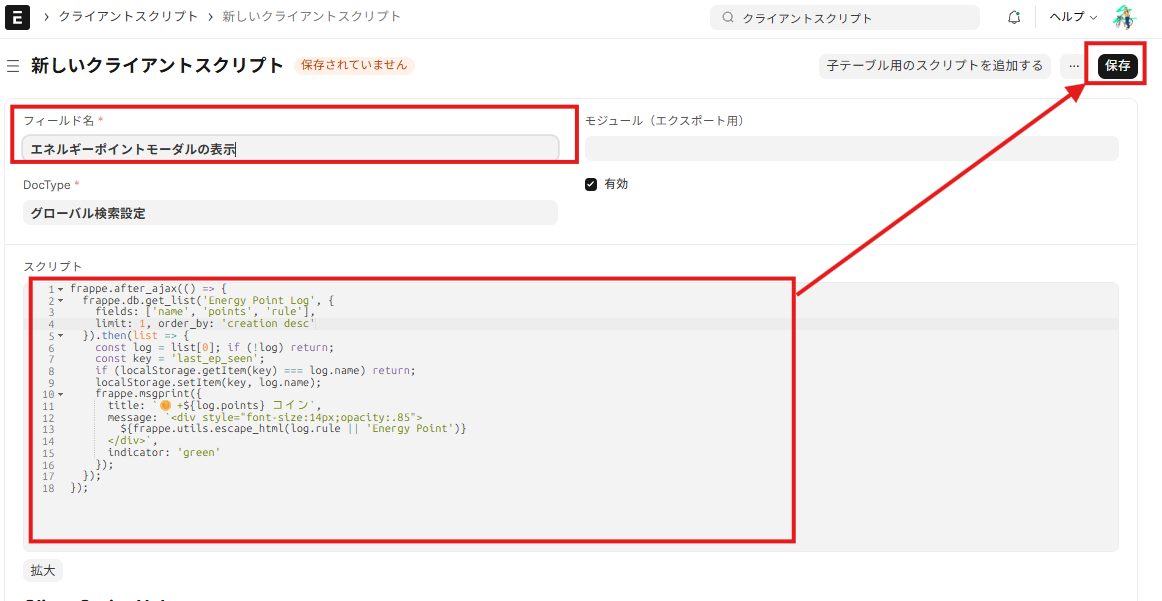Focus the フィールド名 input field

click(x=290, y=149)
